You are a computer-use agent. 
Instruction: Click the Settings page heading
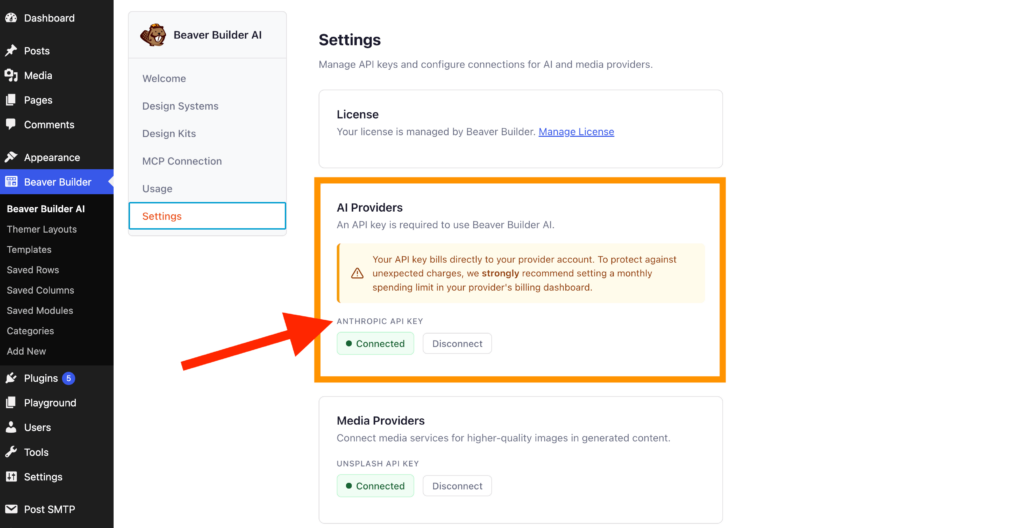[x=349, y=40]
